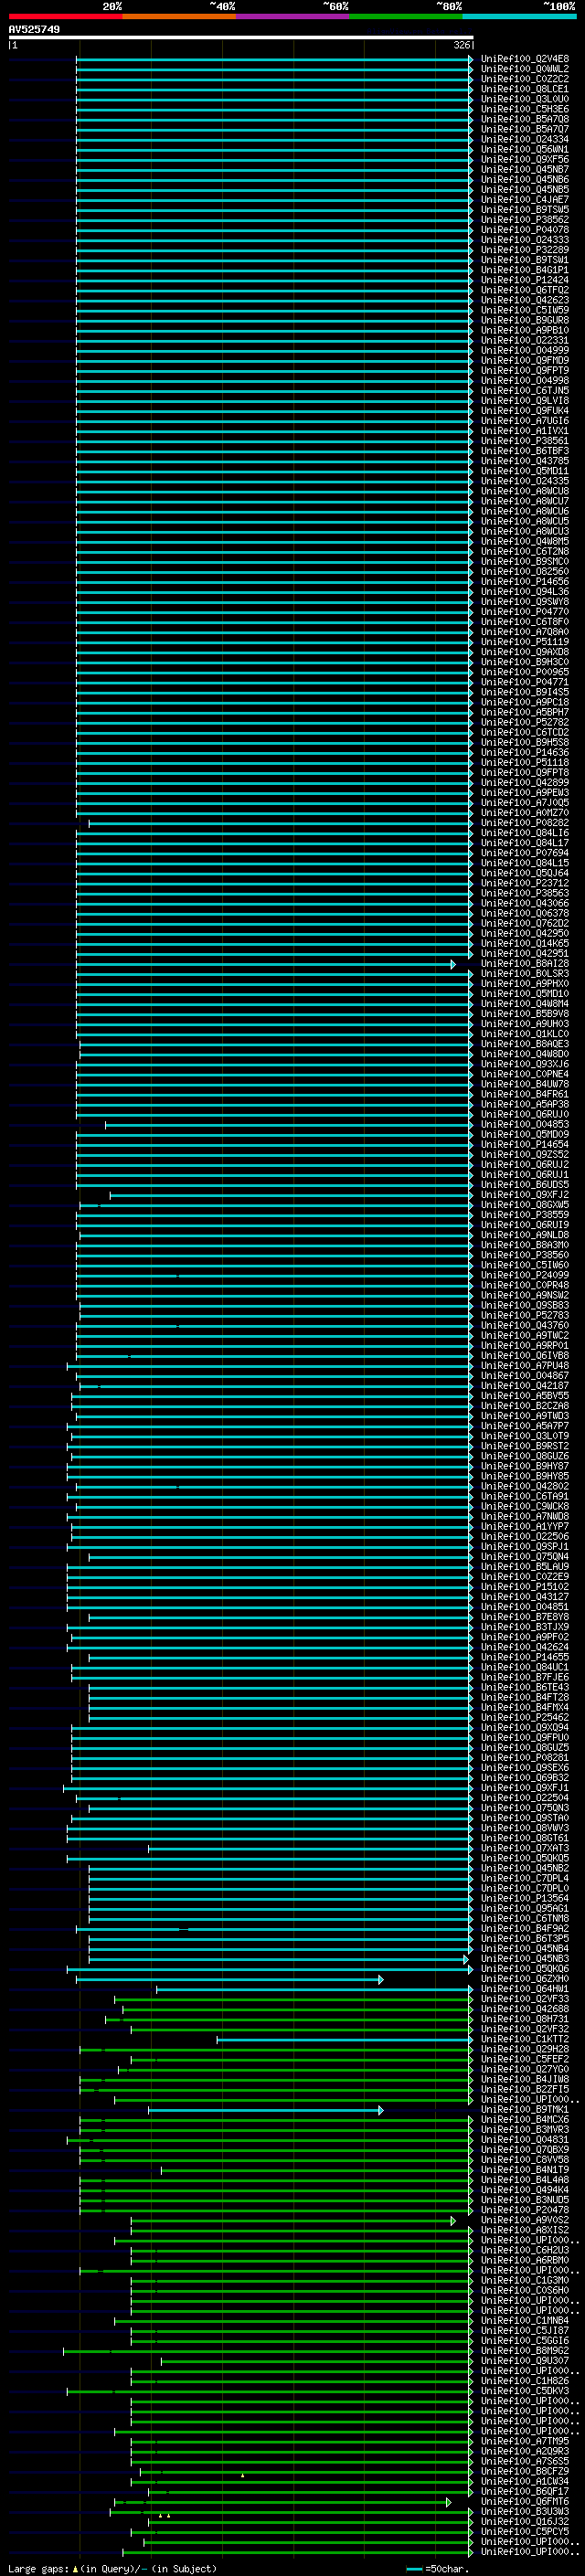Select the UniRef100_C1KTT2 hit label
This screenshot has width=585, height=2576.
pyautogui.click(x=525, y=2039)
